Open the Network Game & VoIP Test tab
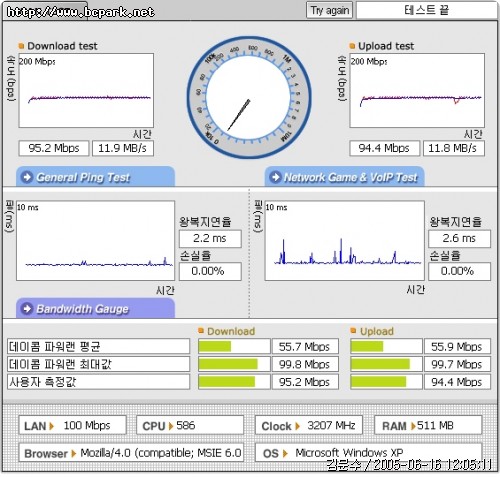500x477 pixels. tap(344, 177)
